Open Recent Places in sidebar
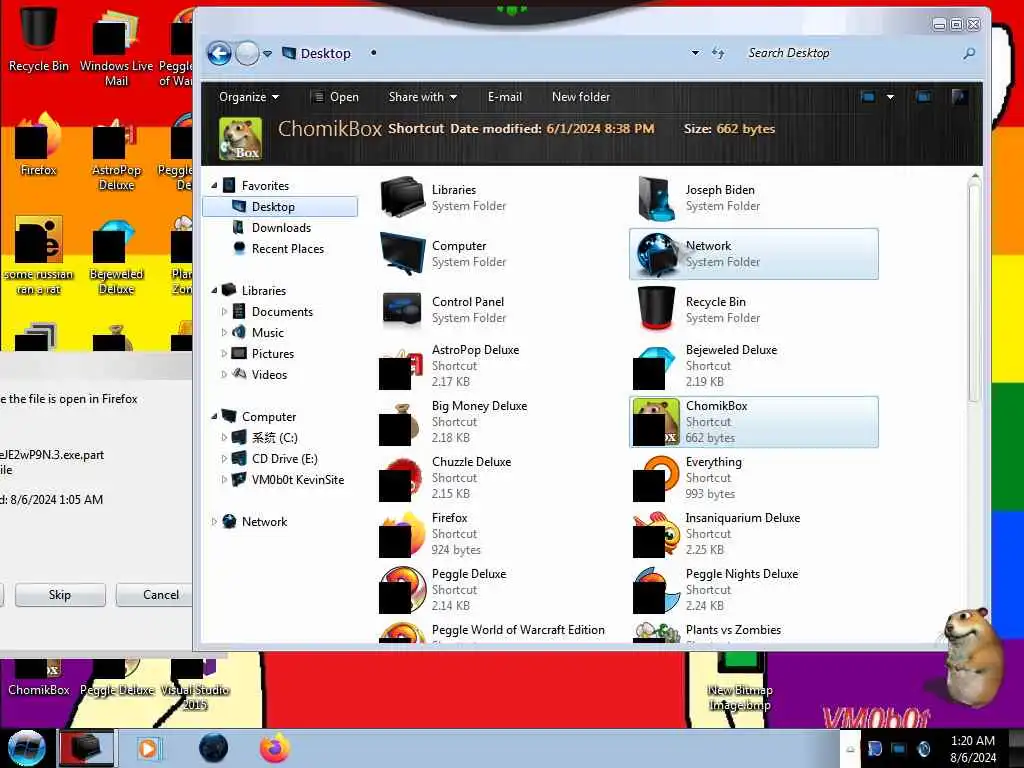Screen dimensions: 1024x768 point(287,248)
